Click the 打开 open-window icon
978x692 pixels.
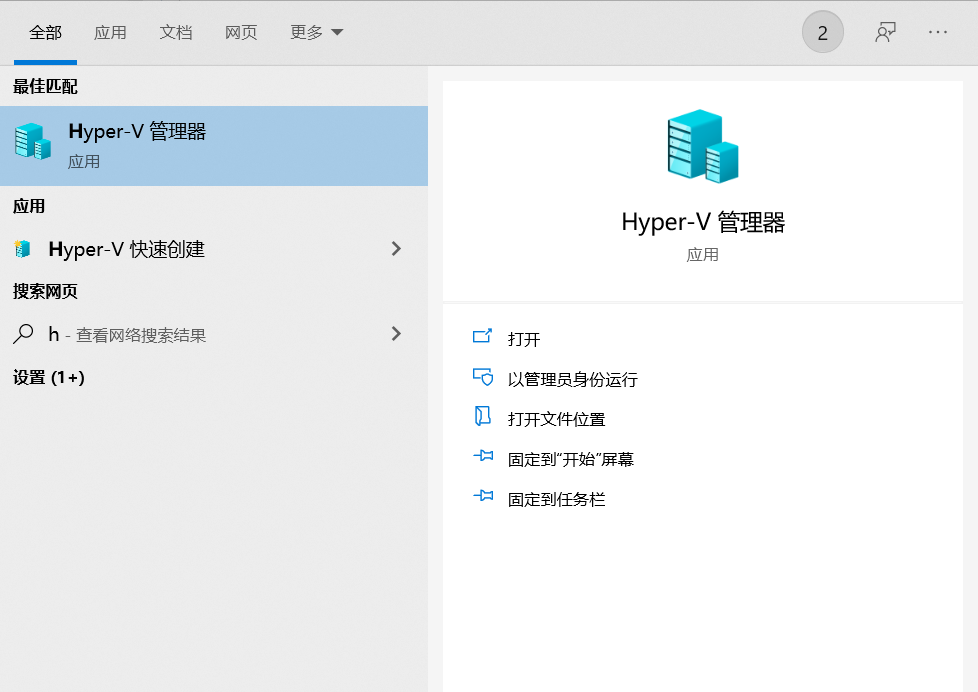coord(483,337)
